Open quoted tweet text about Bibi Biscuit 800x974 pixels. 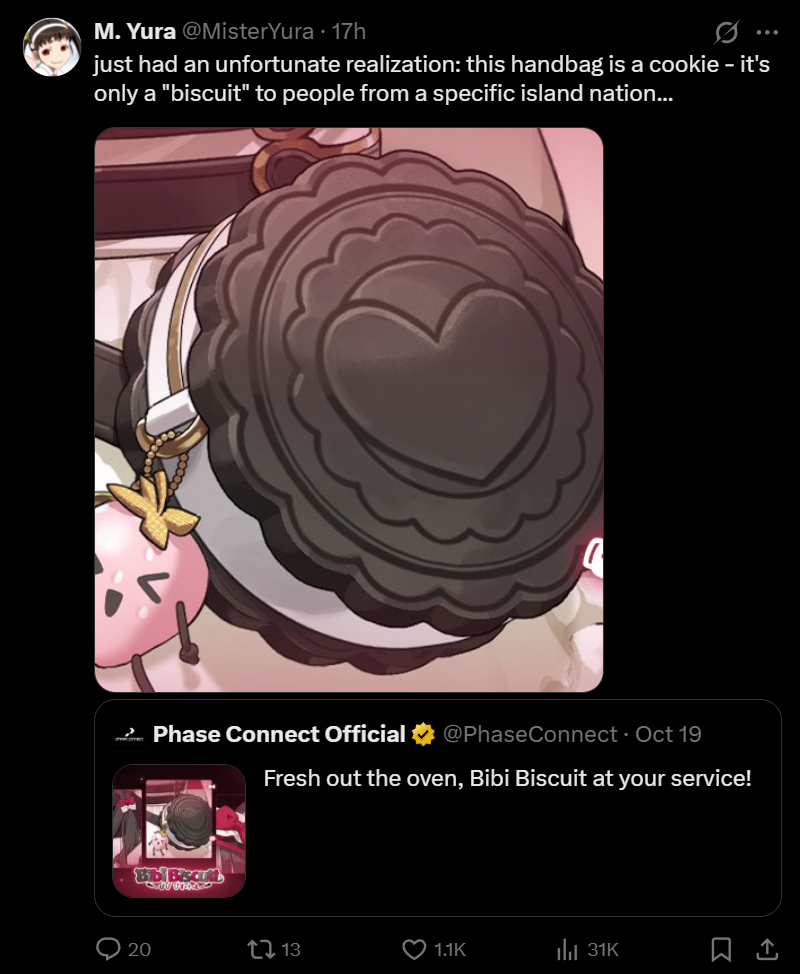pos(507,778)
